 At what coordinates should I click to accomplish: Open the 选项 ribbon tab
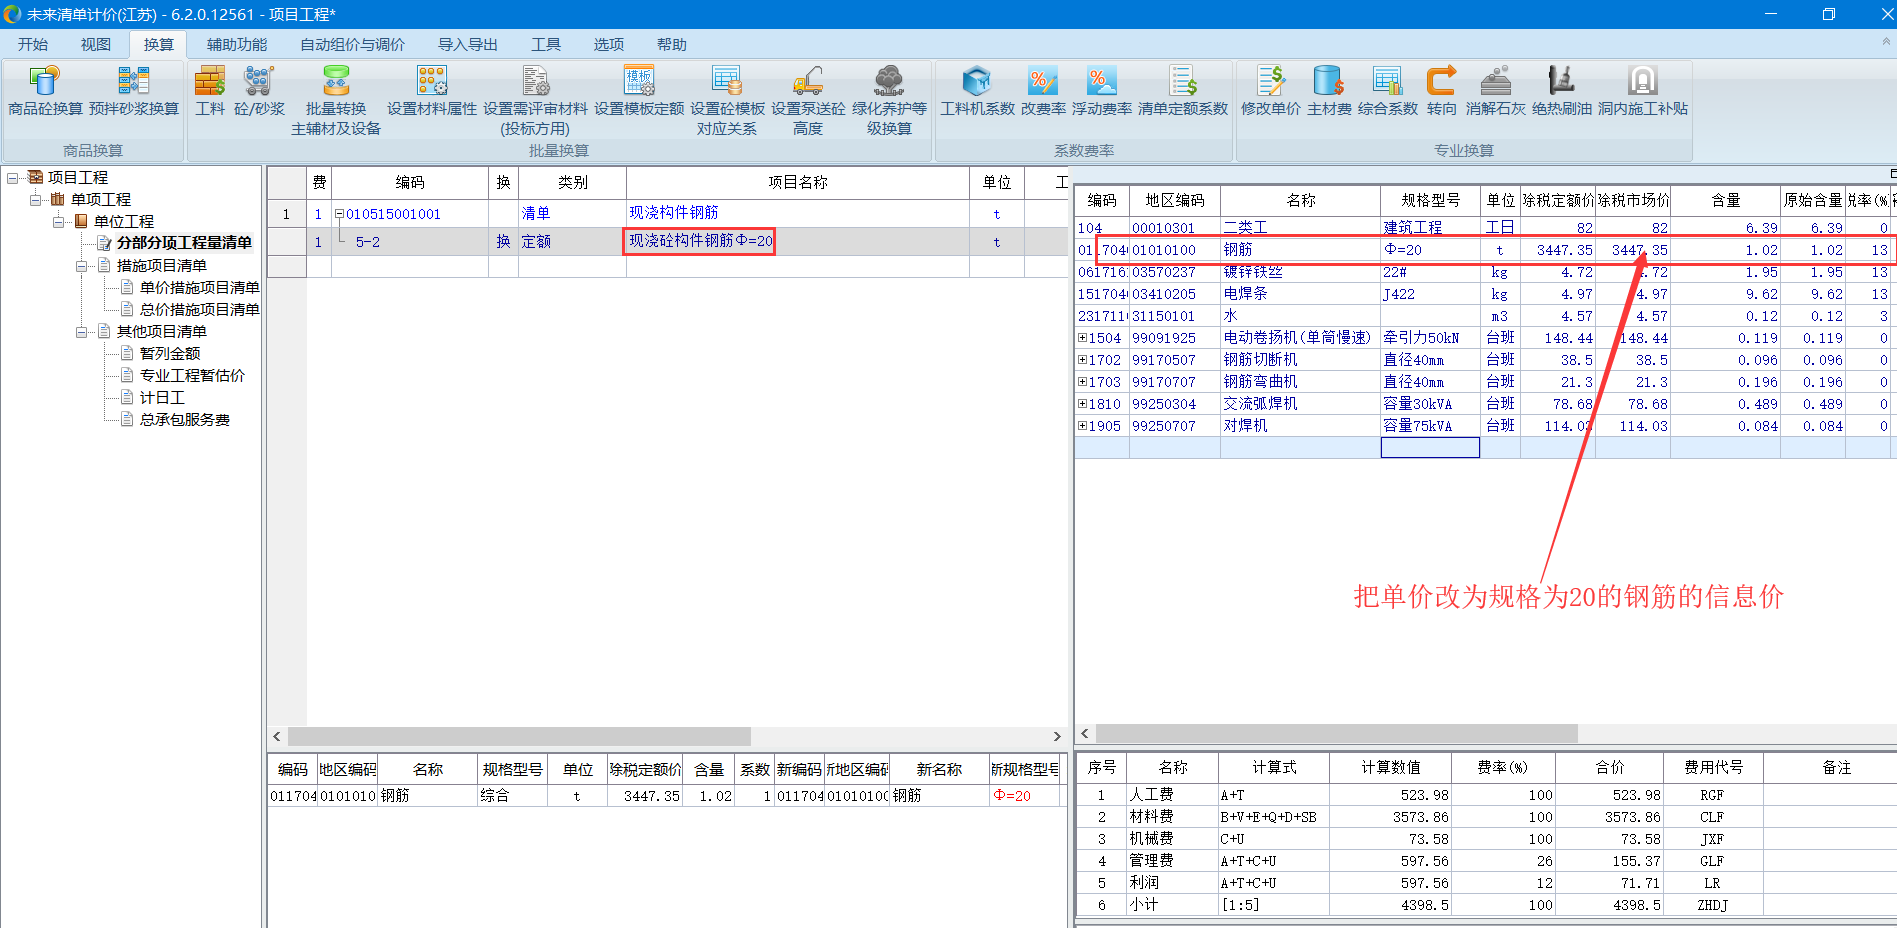[609, 44]
